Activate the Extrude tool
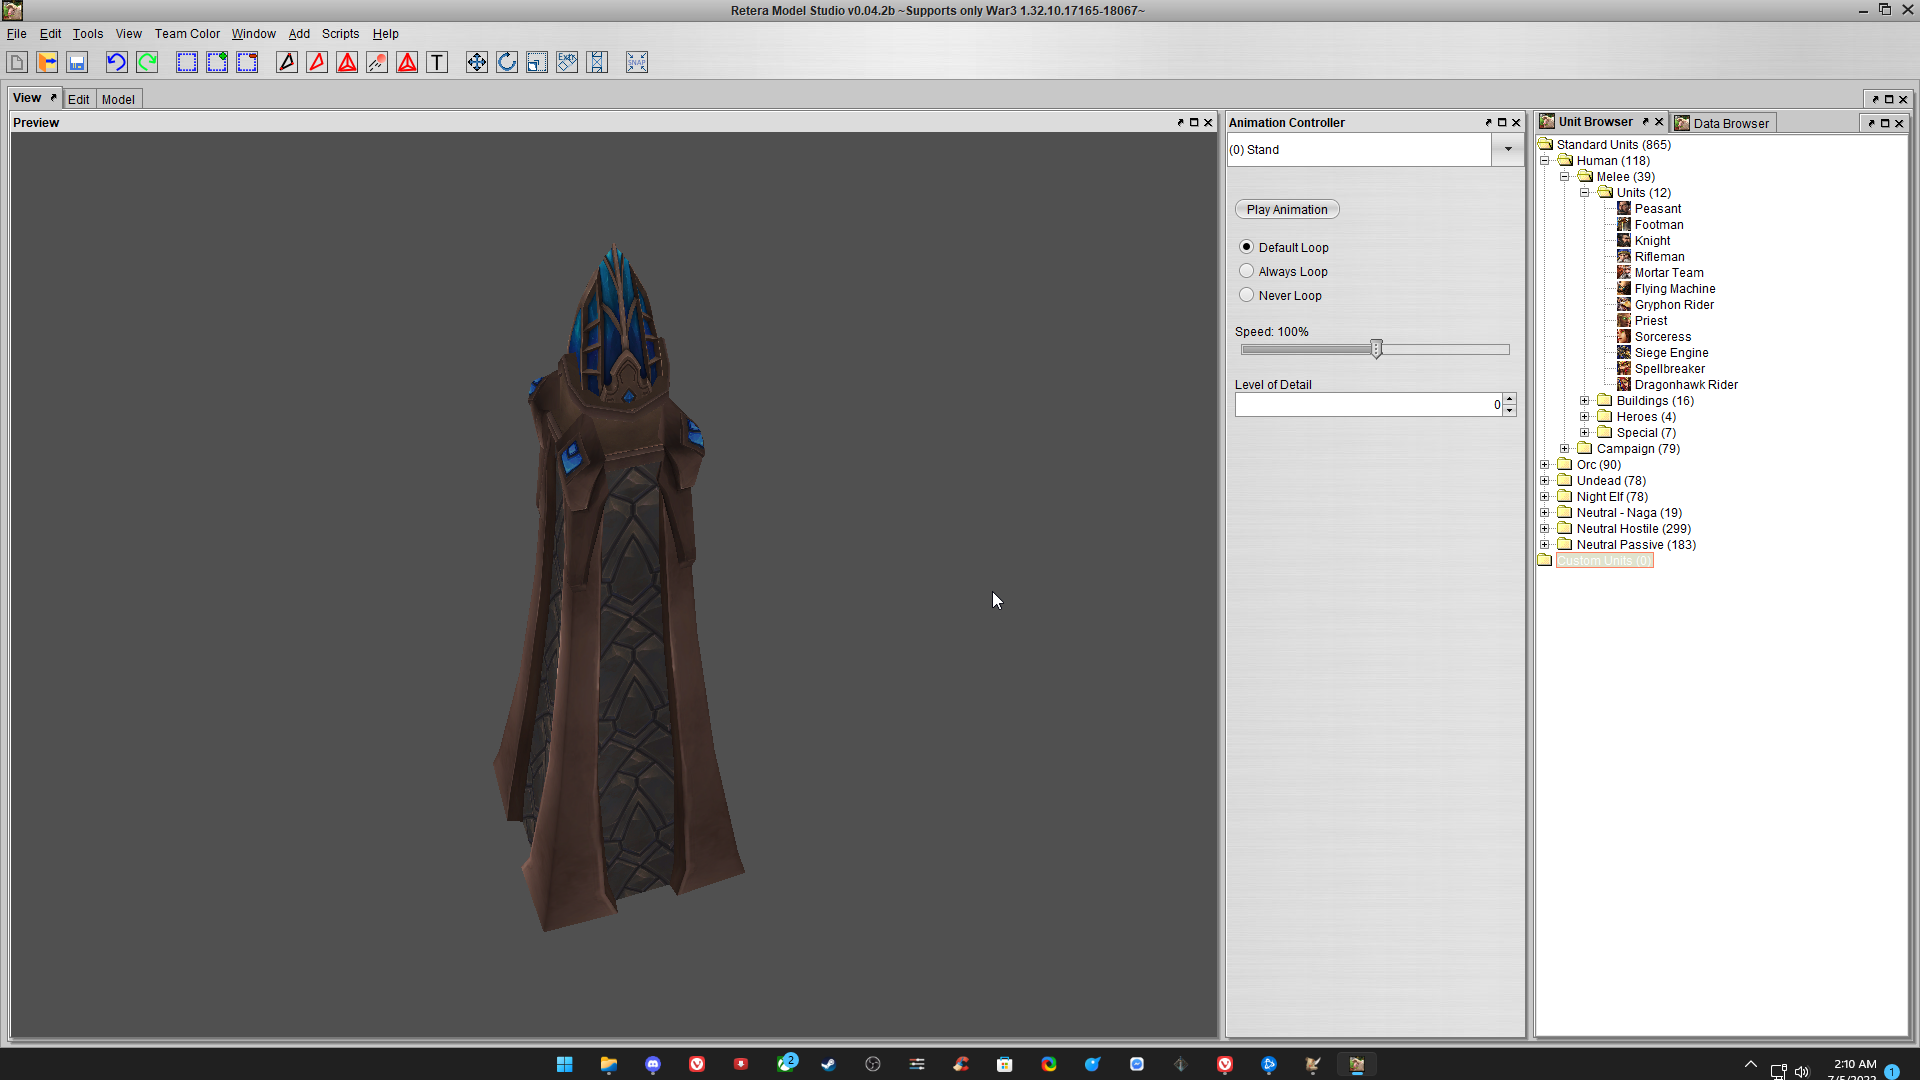The height and width of the screenshot is (1080, 1920). (x=567, y=62)
